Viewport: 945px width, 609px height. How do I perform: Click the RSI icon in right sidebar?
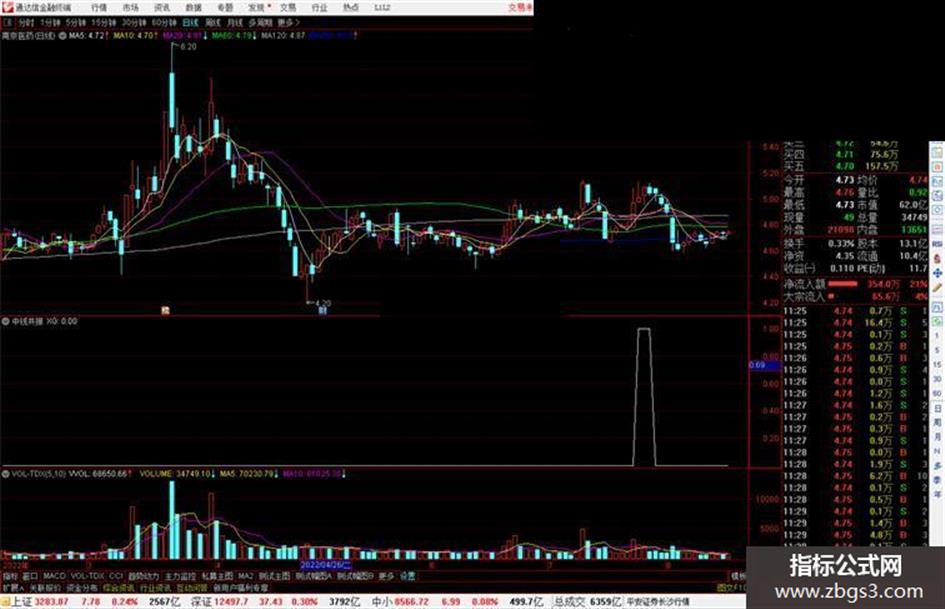click(x=937, y=244)
